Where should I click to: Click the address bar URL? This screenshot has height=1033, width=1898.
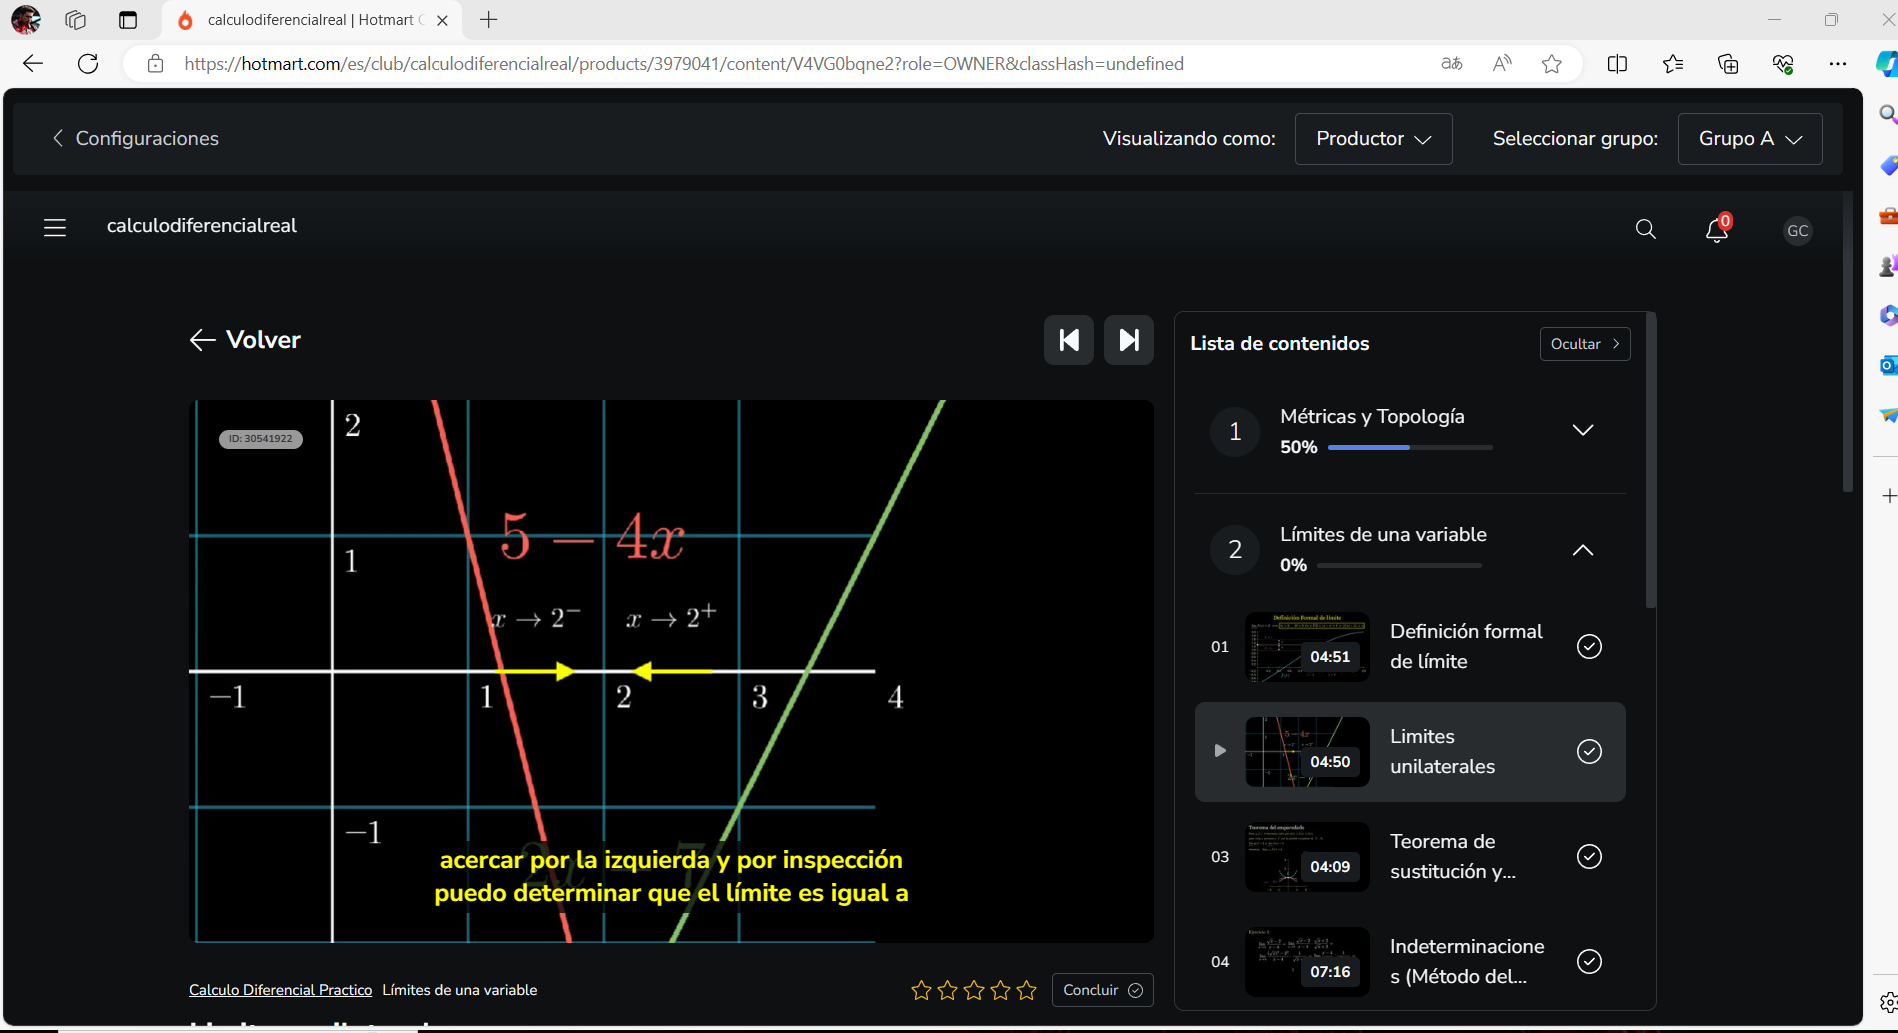pos(684,64)
